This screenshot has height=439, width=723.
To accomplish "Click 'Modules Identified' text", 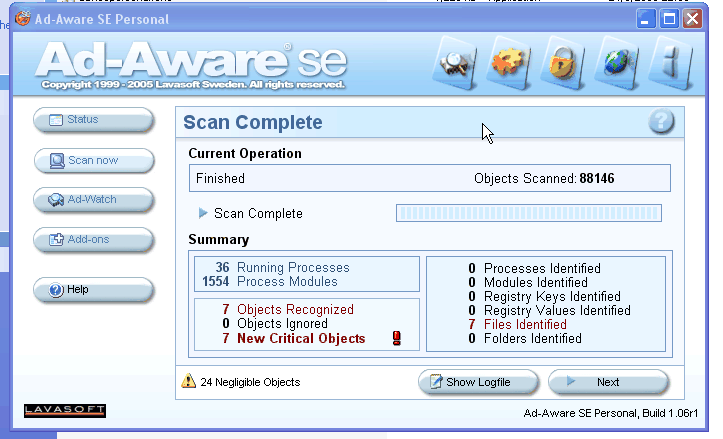I will click(x=536, y=282).
